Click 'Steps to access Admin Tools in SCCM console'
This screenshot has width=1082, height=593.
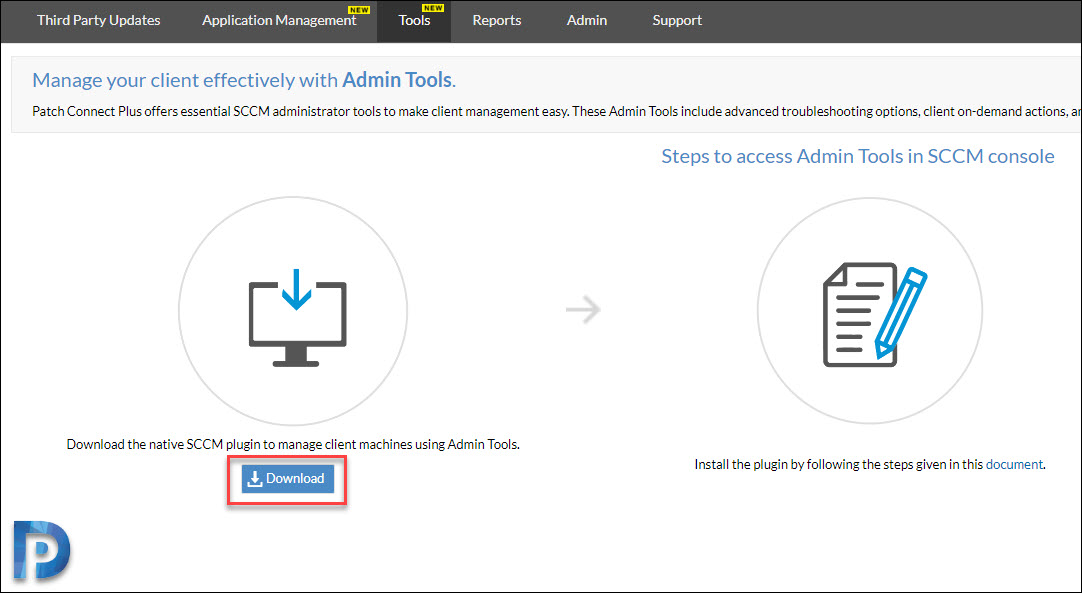[x=858, y=156]
